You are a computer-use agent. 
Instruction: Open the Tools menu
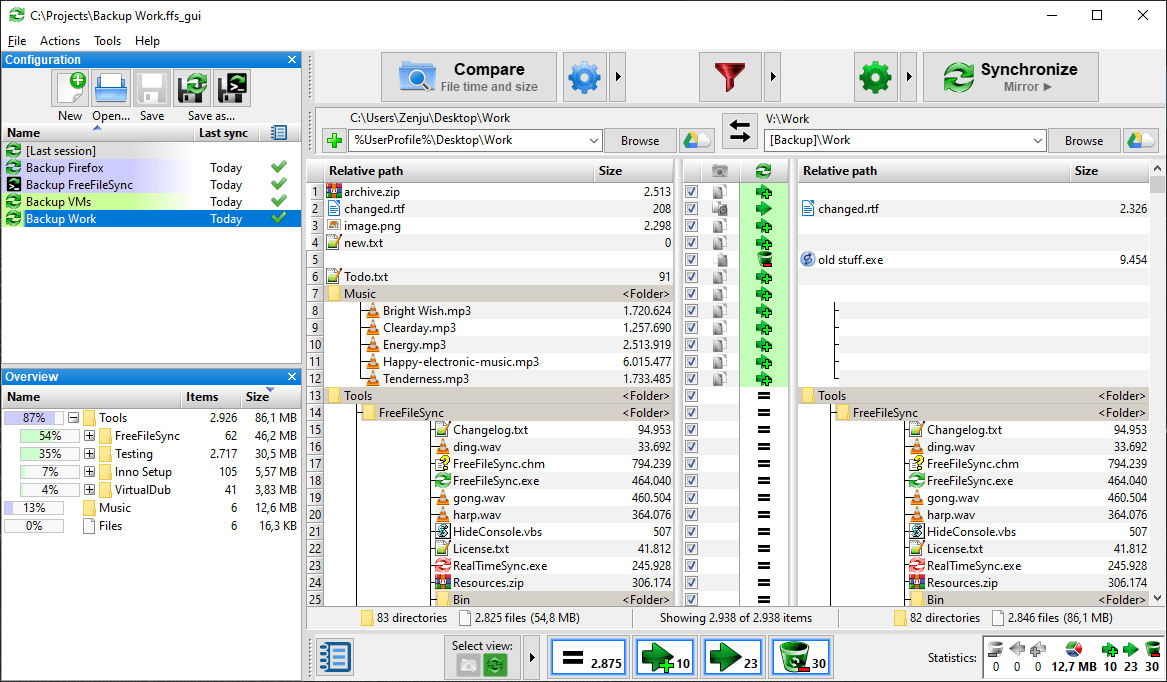107,41
